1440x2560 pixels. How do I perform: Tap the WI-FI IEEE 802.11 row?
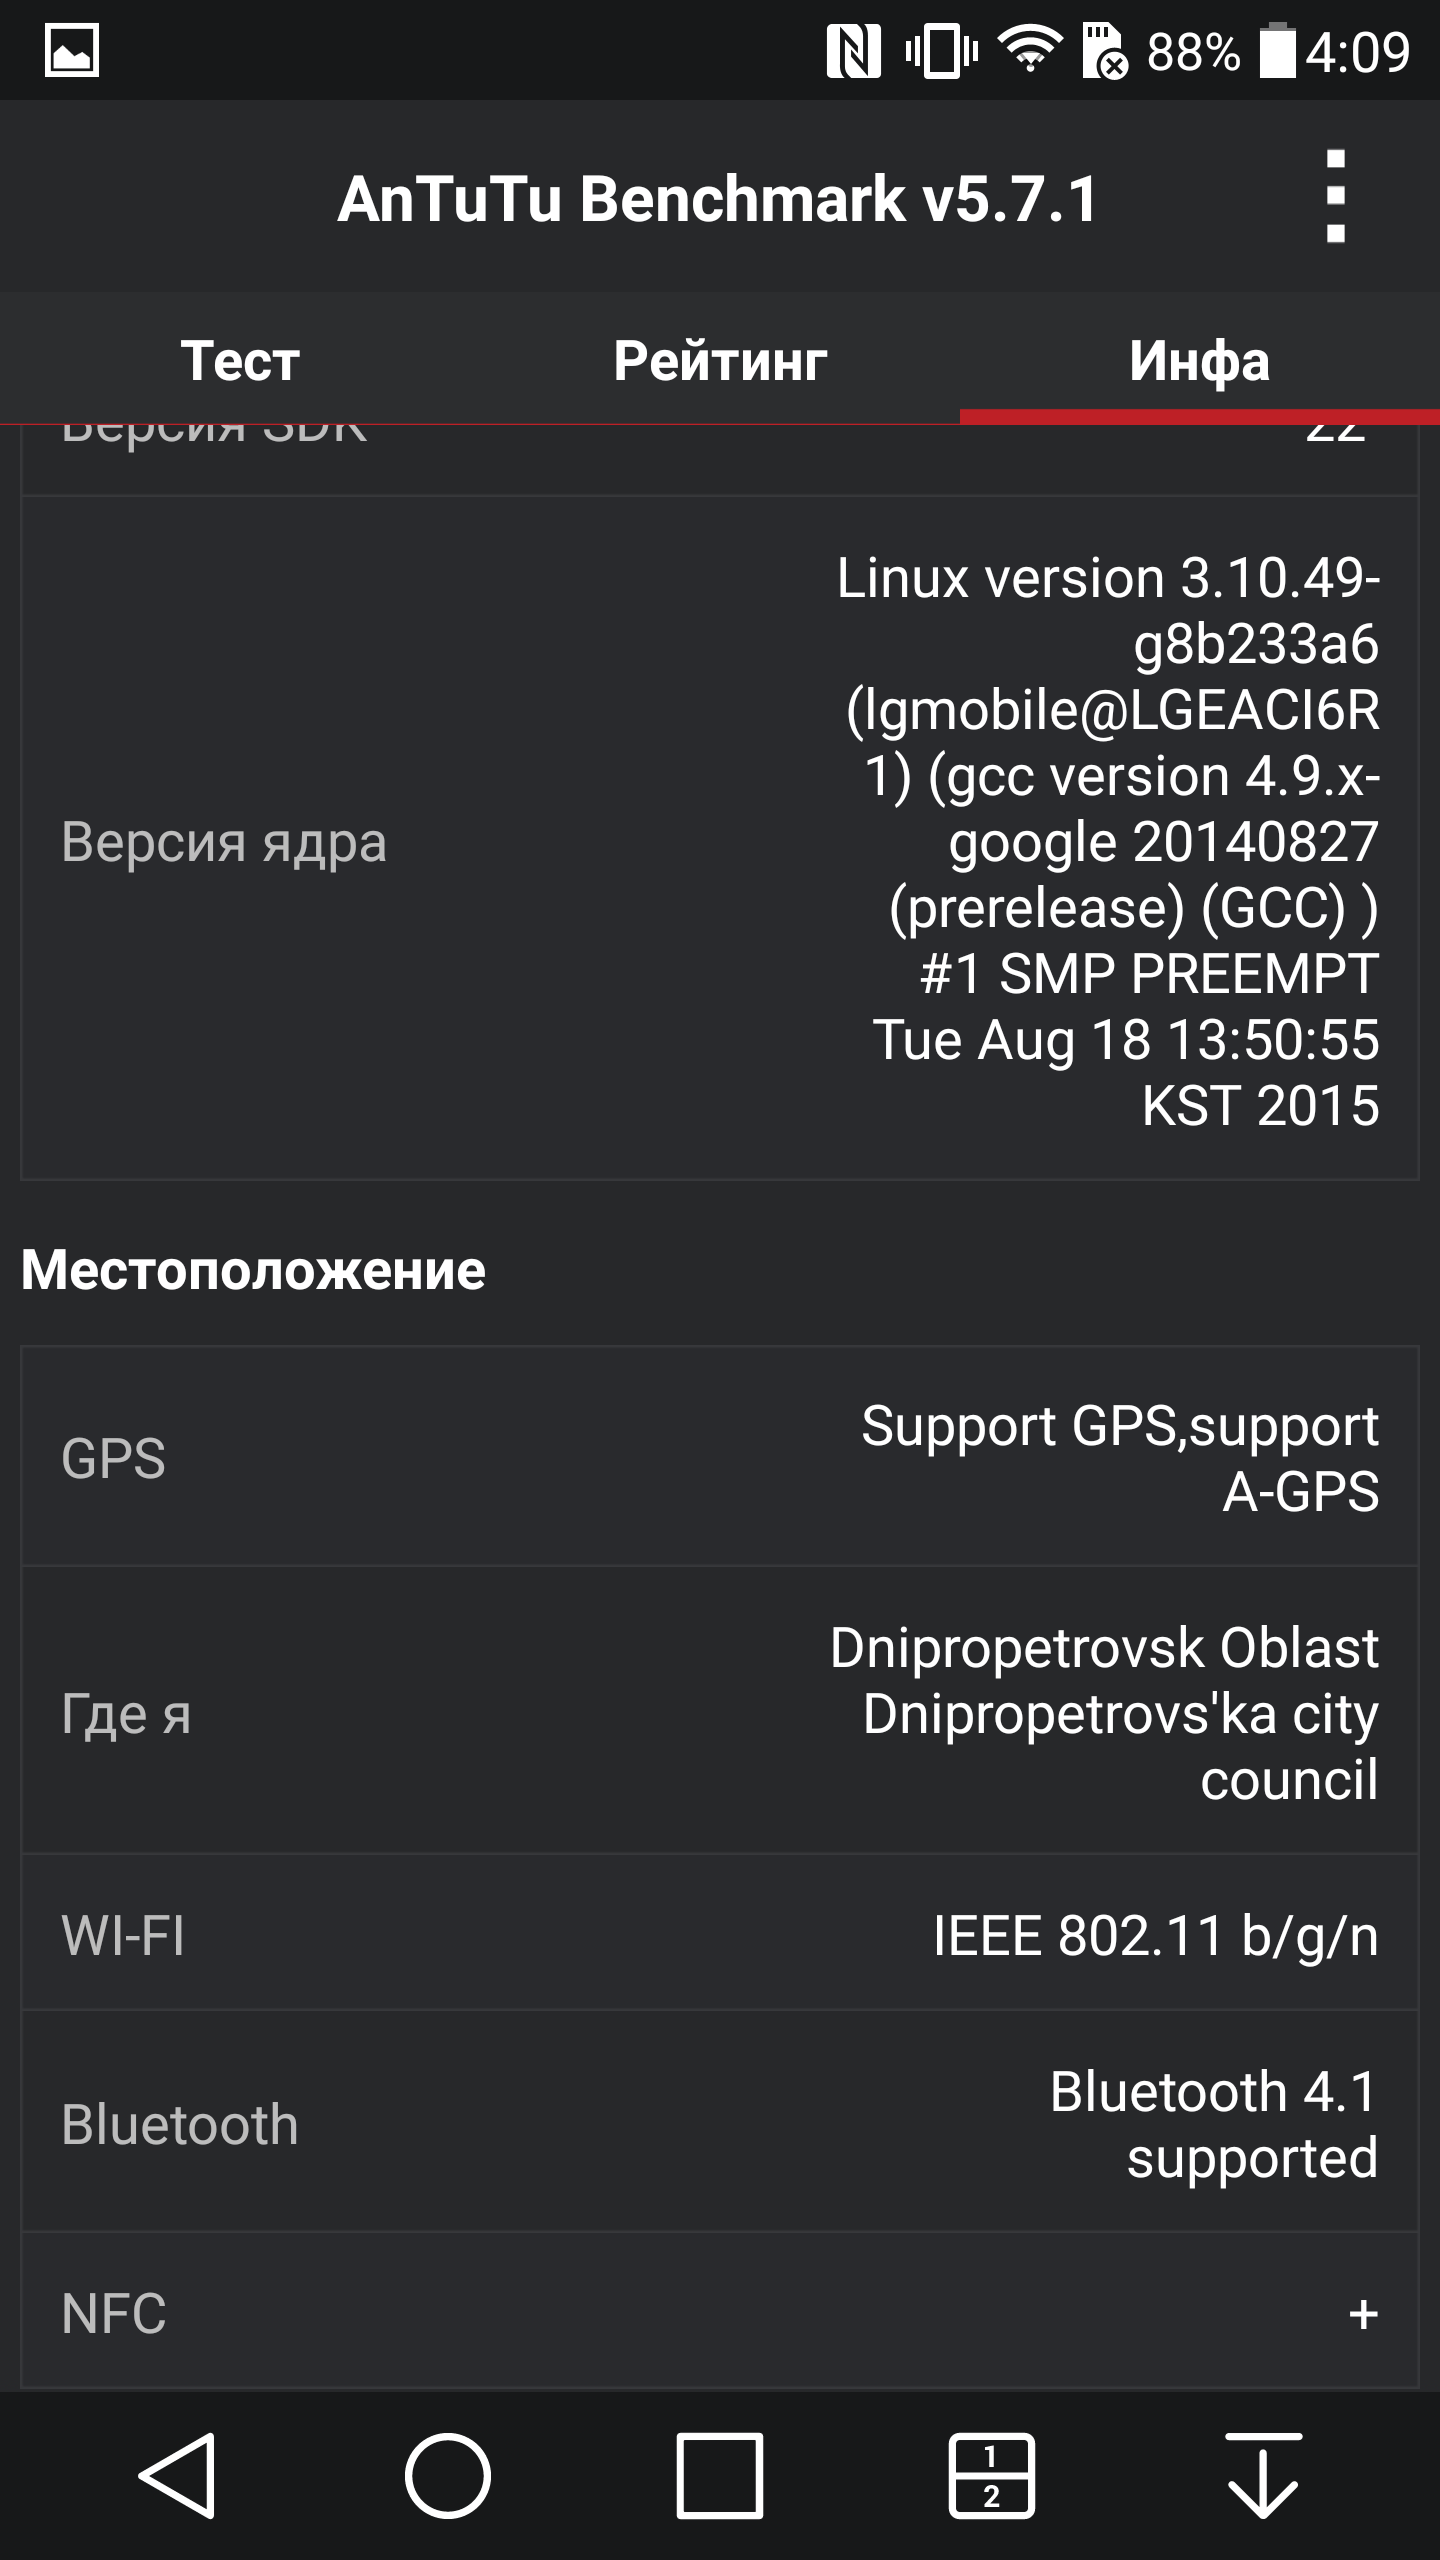tap(720, 1935)
